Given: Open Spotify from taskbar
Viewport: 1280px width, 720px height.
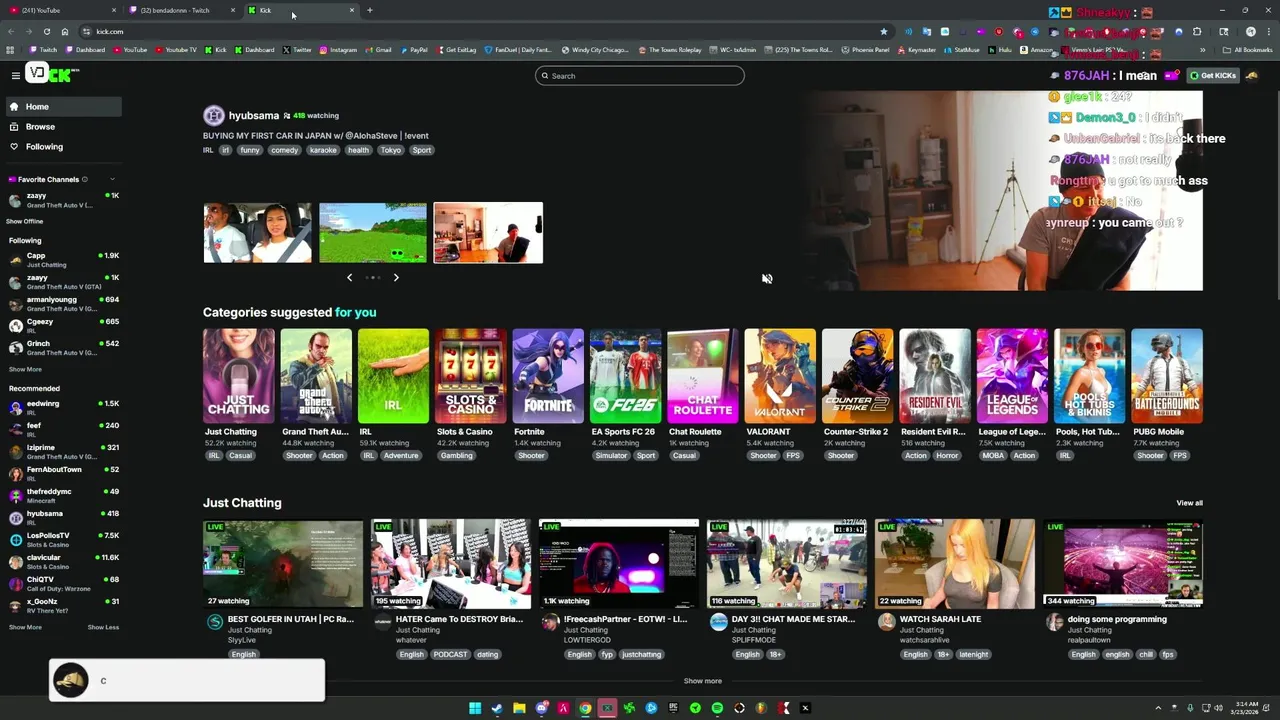Looking at the screenshot, I should coord(717,708).
